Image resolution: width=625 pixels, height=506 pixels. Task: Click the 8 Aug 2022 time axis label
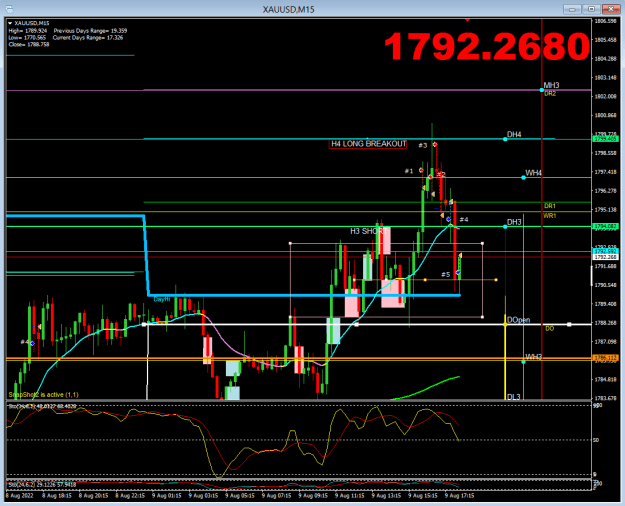point(20,496)
